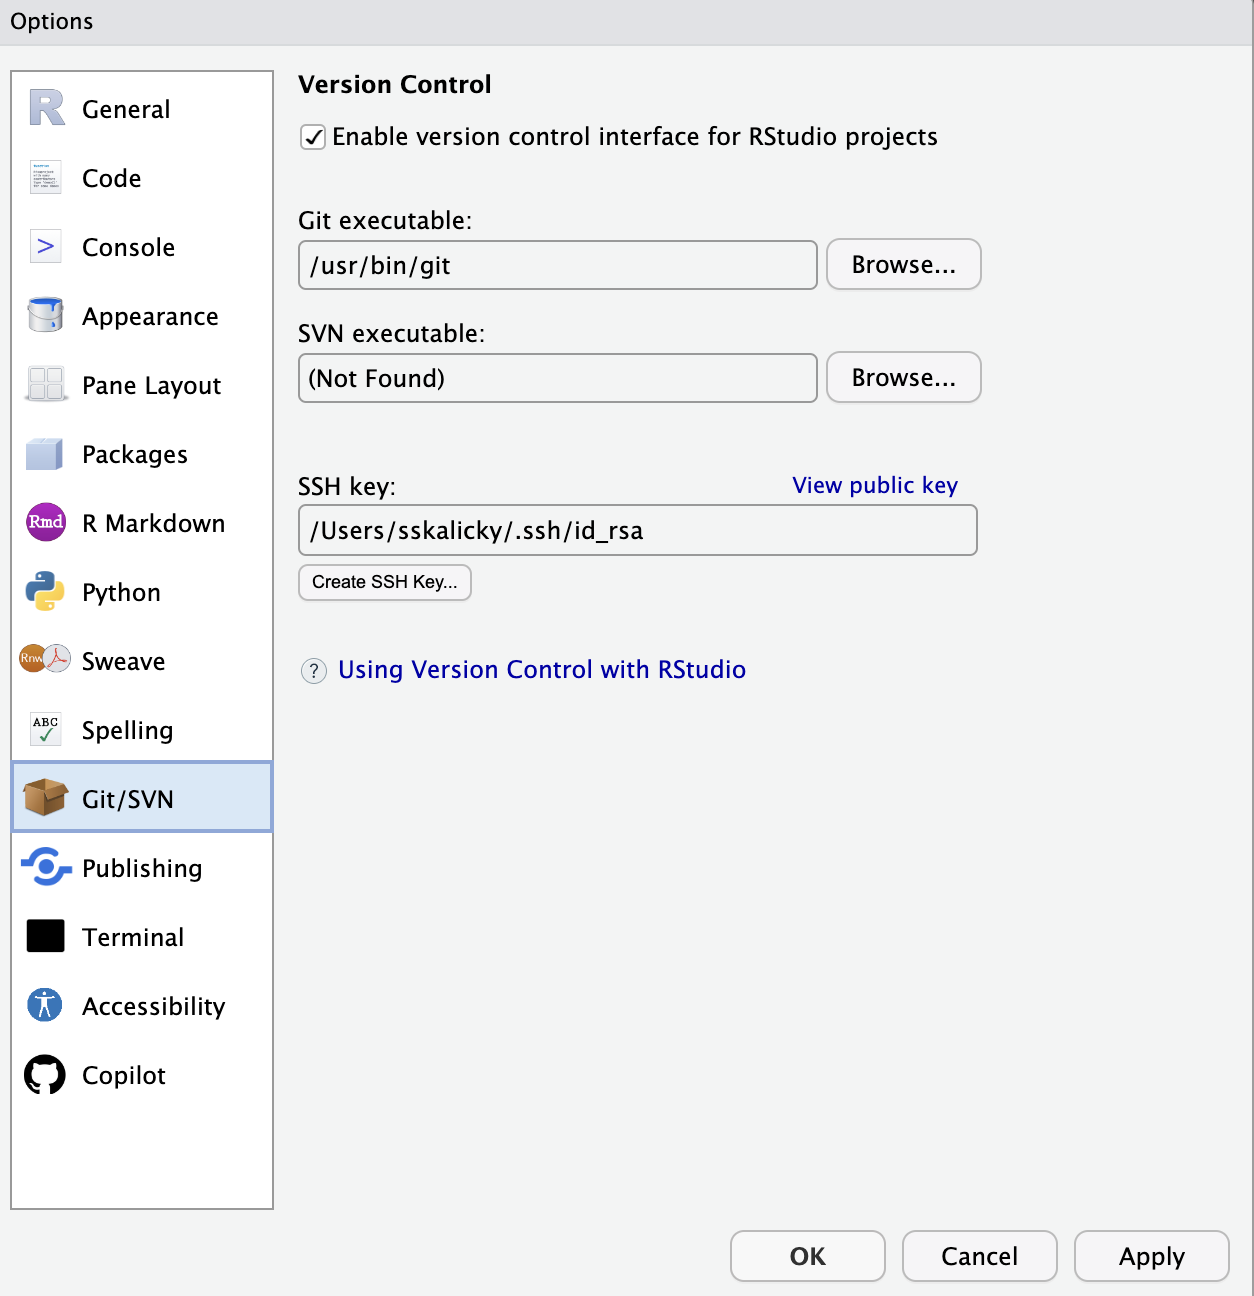Switch to Python settings
This screenshot has width=1254, height=1296.
121,592
